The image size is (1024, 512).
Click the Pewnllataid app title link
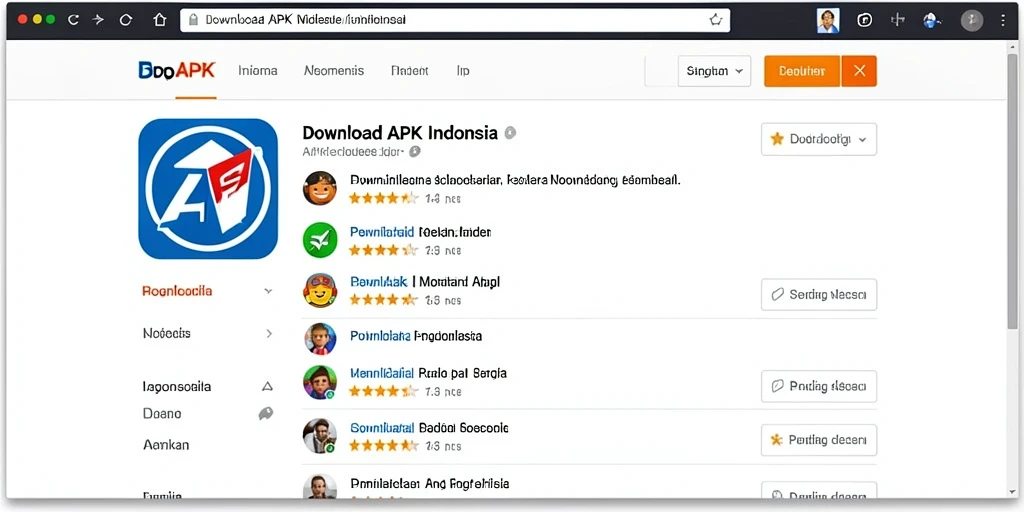pyautogui.click(x=382, y=232)
